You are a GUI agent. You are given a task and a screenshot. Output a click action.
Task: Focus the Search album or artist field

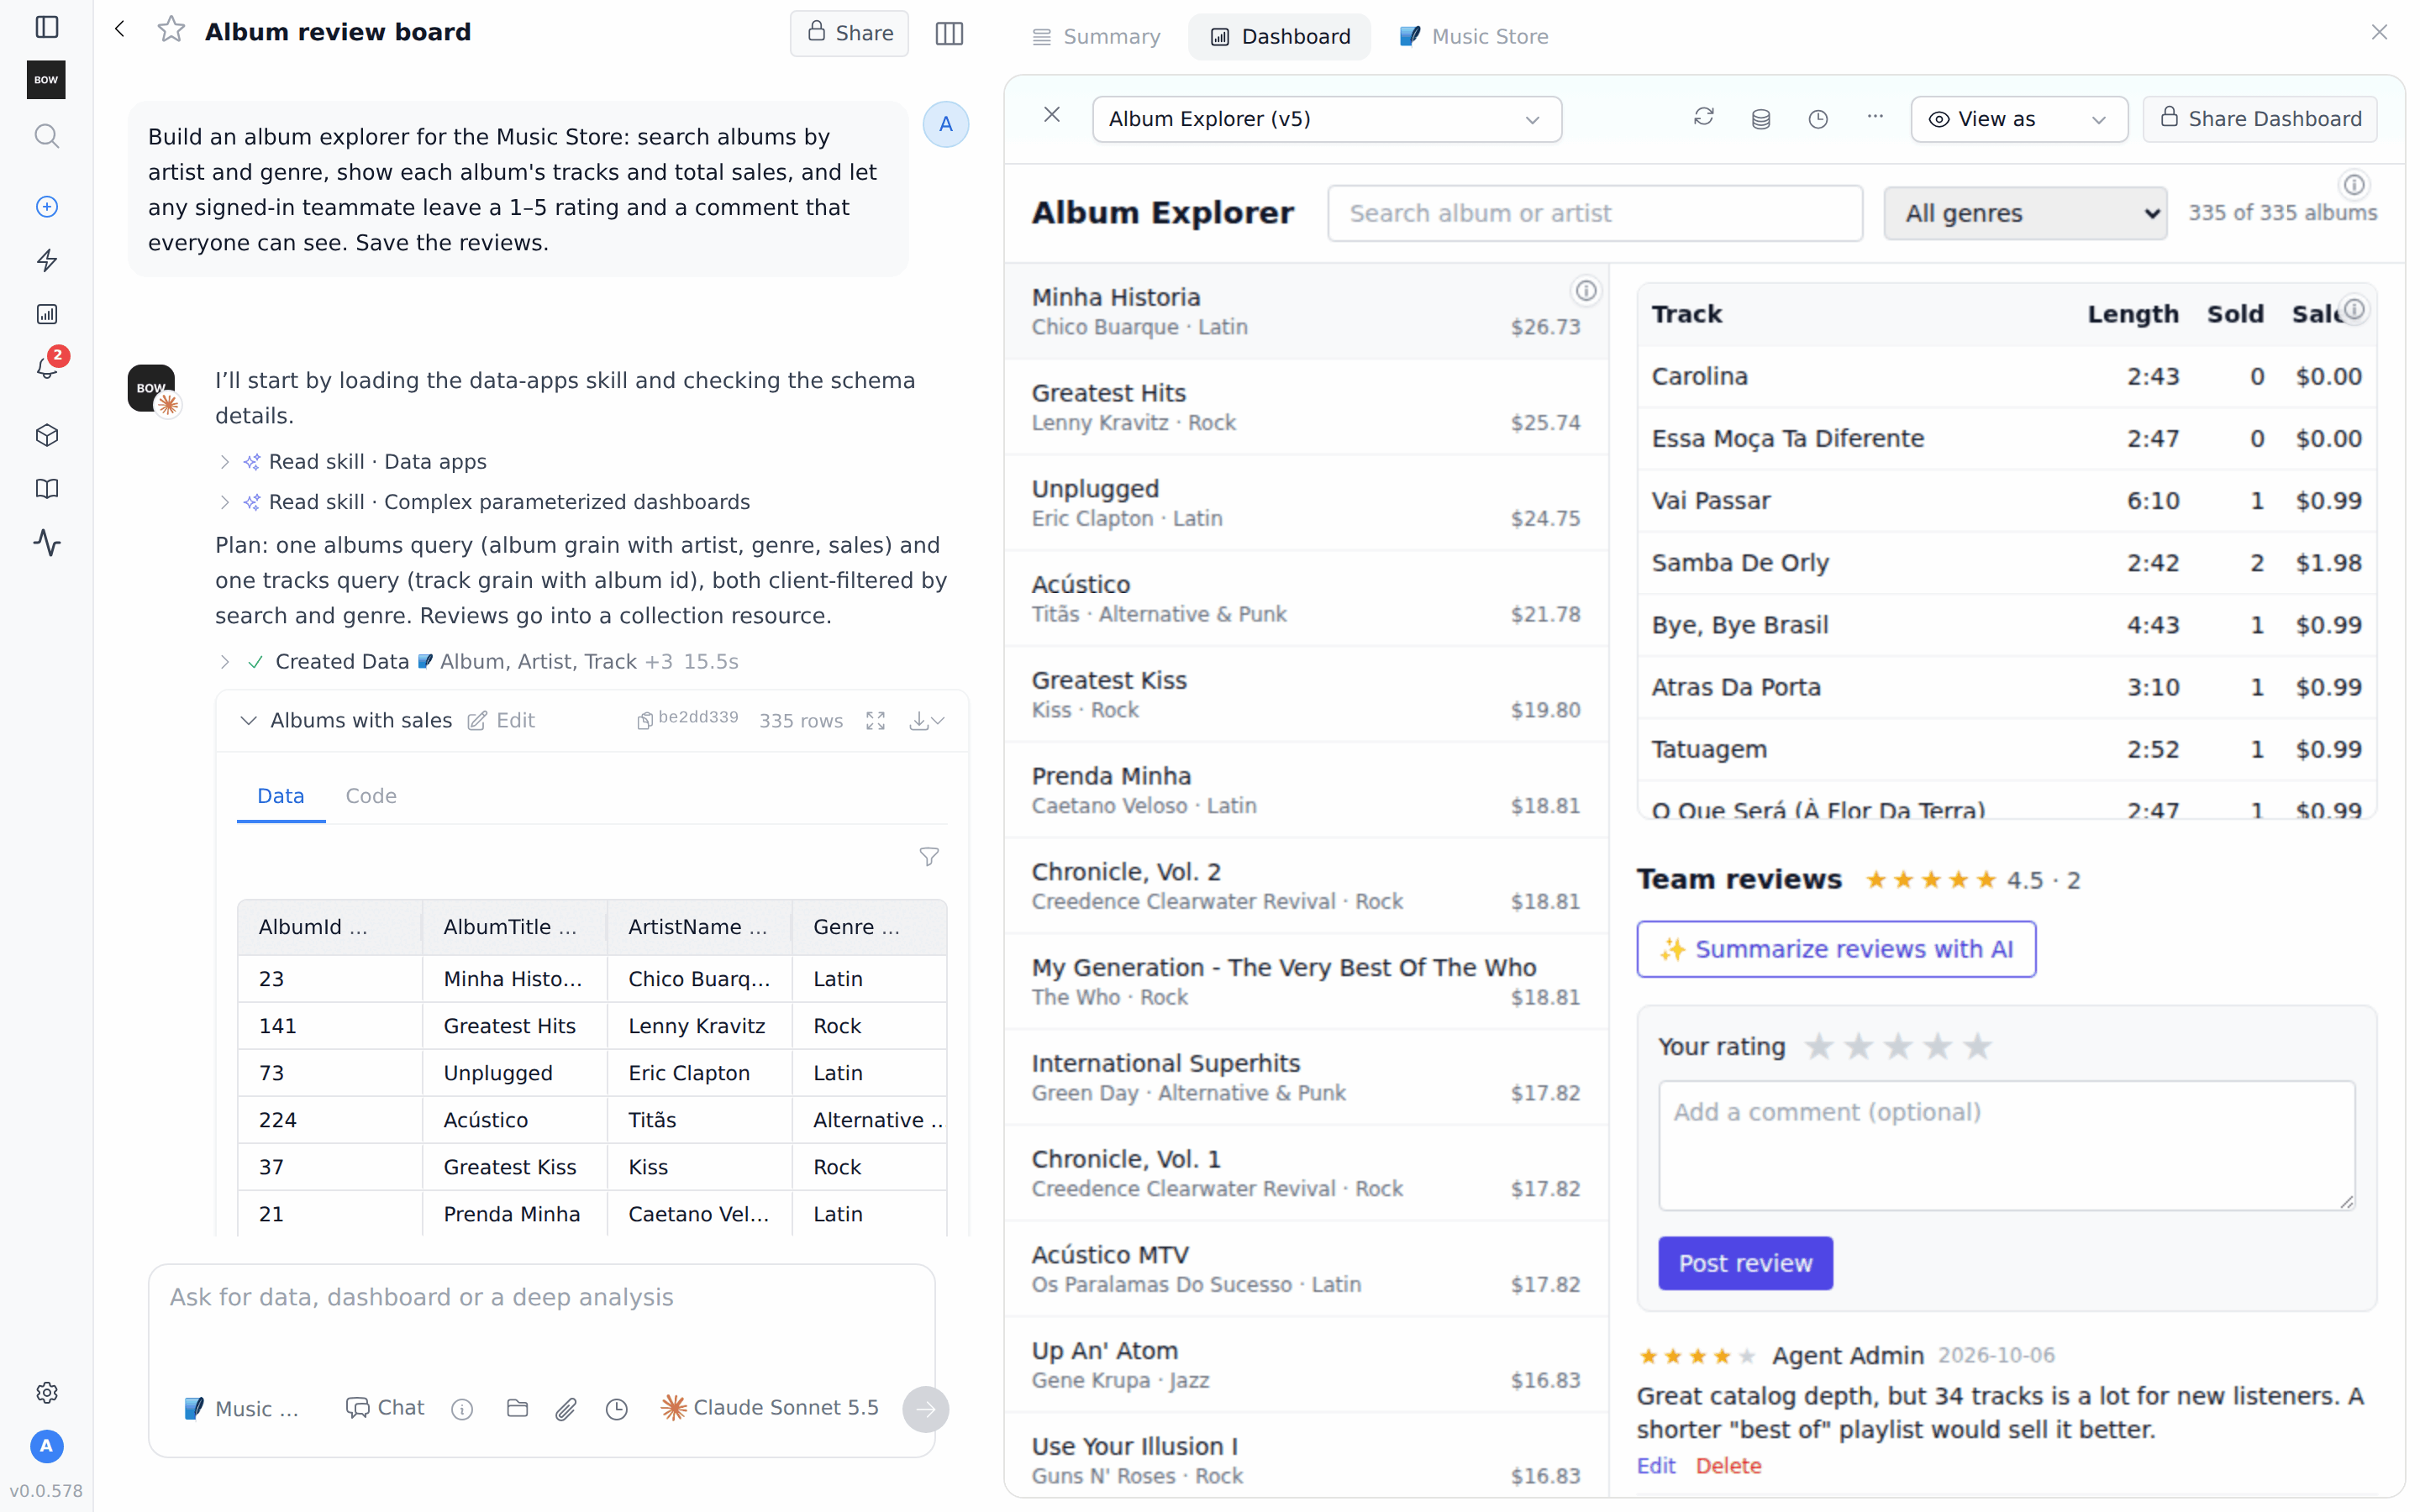tap(1595, 213)
